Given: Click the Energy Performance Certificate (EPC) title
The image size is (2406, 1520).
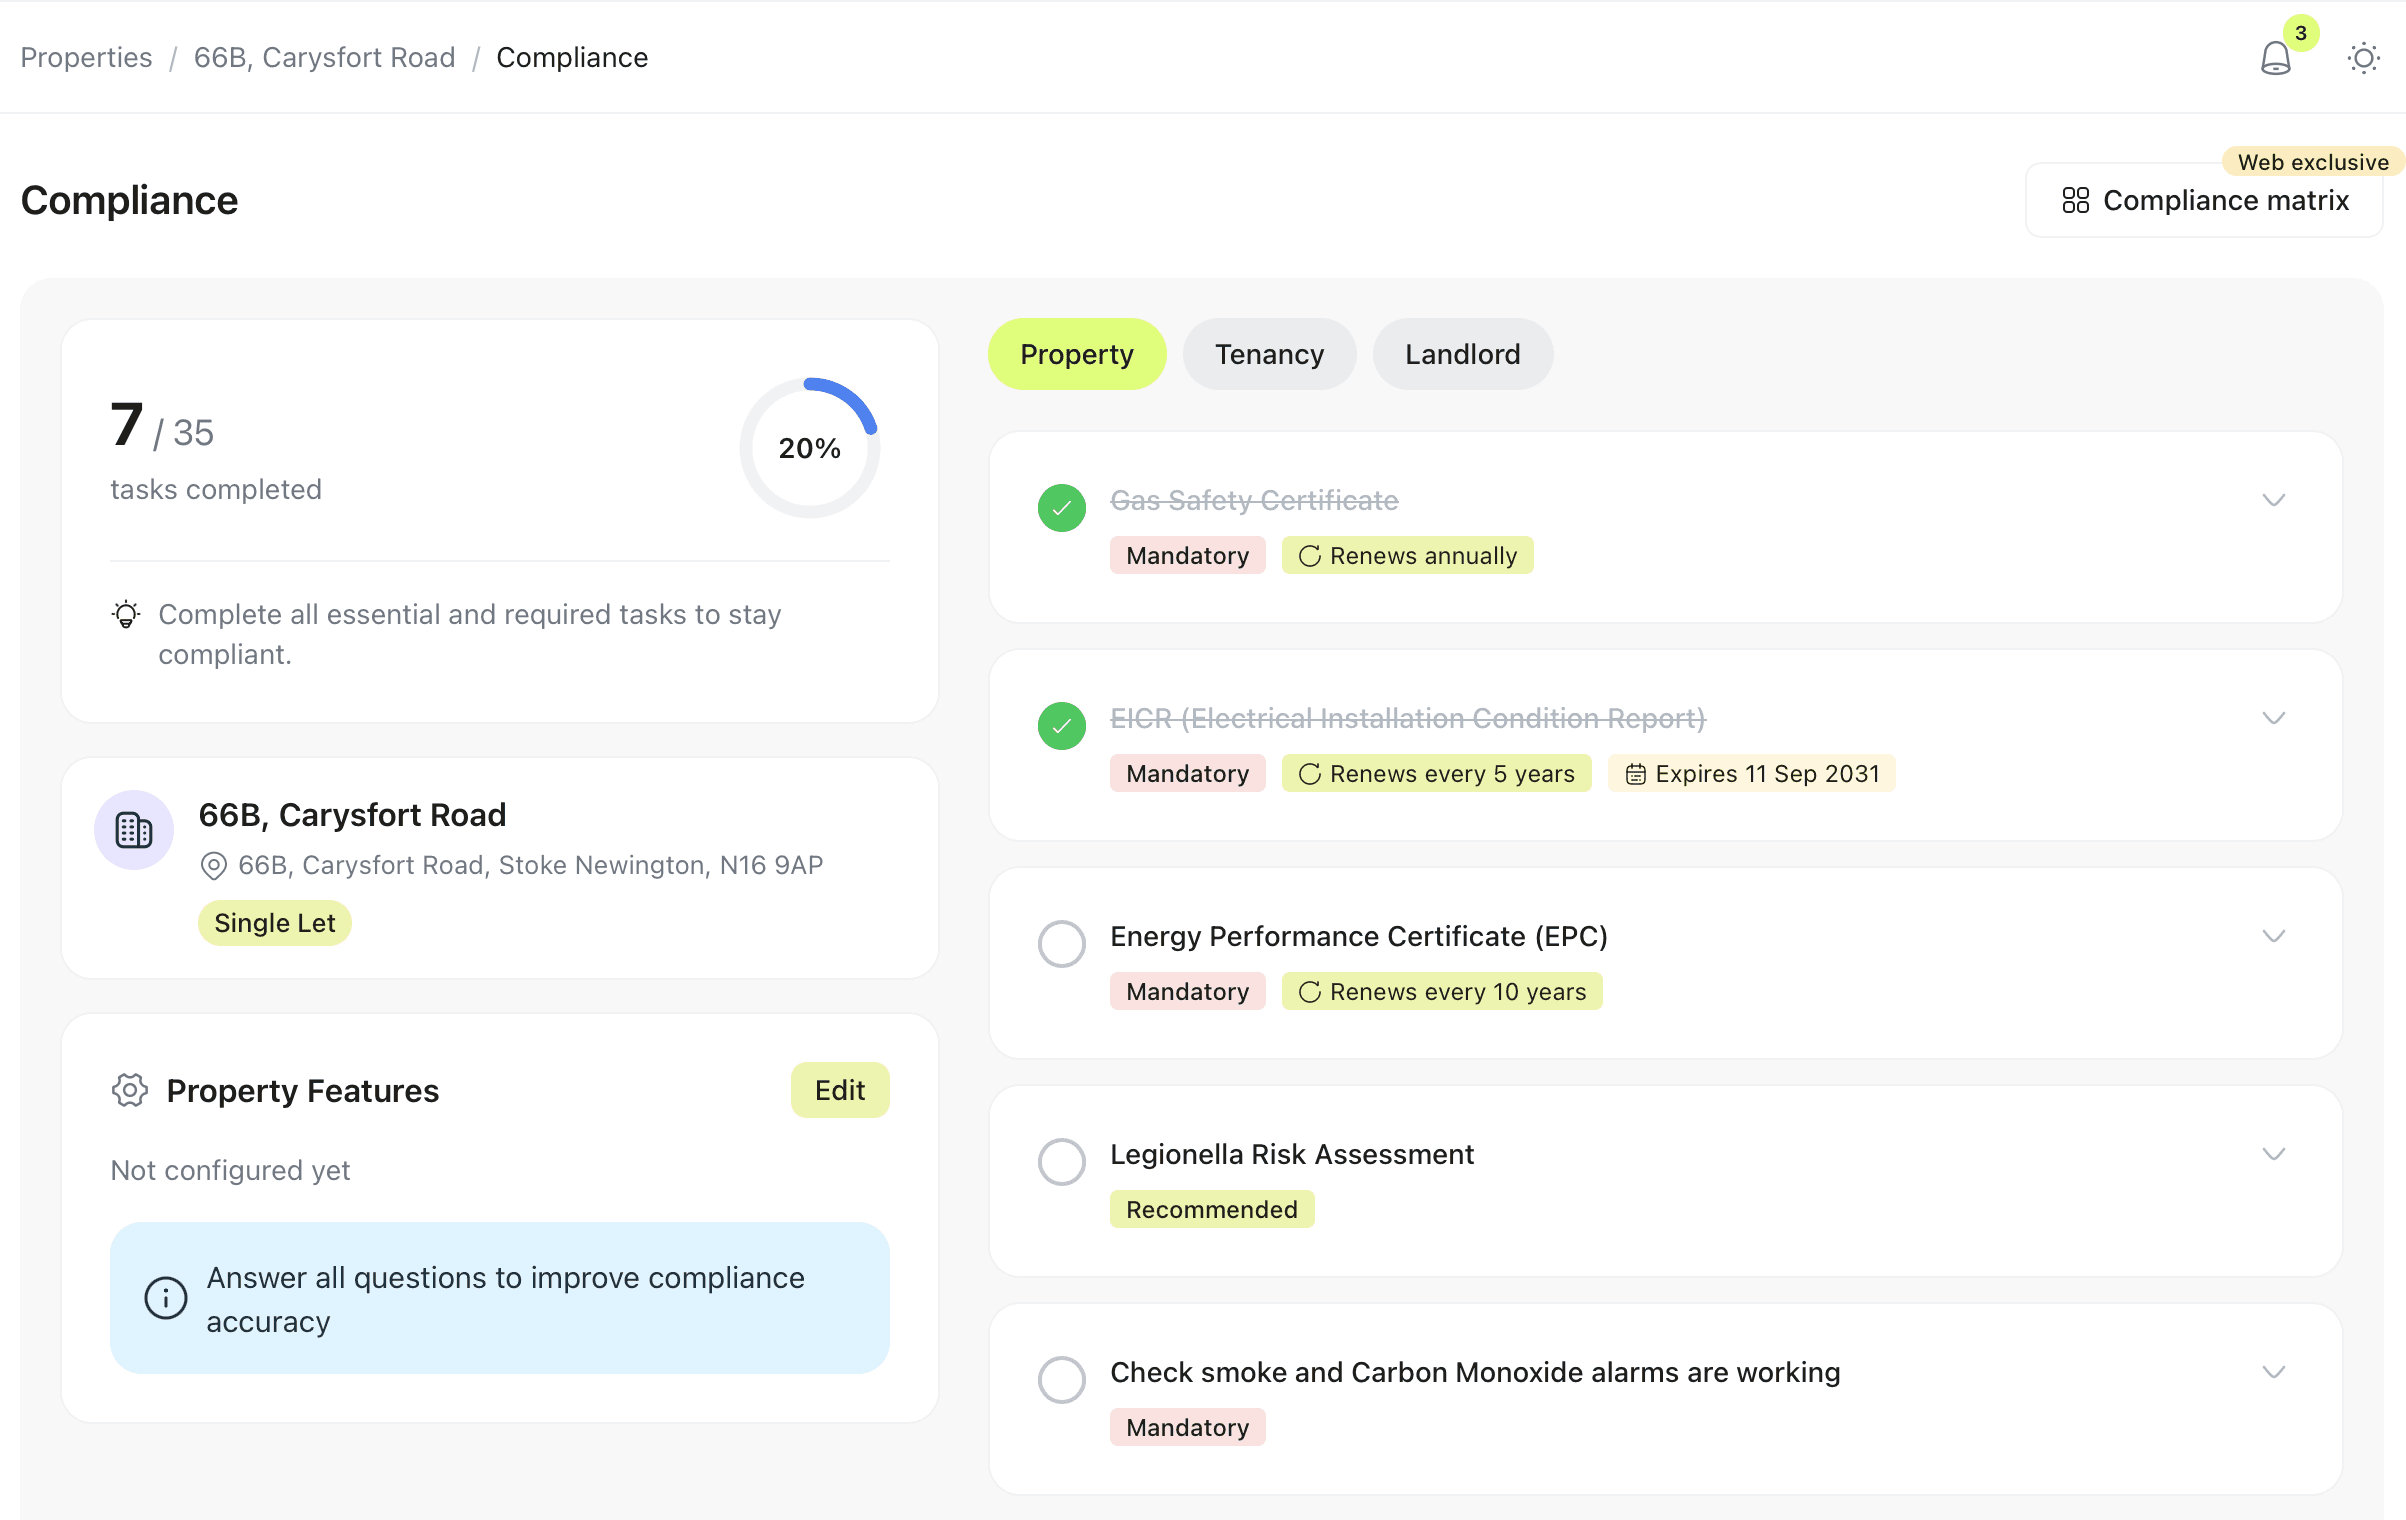Looking at the screenshot, I should 1359,936.
